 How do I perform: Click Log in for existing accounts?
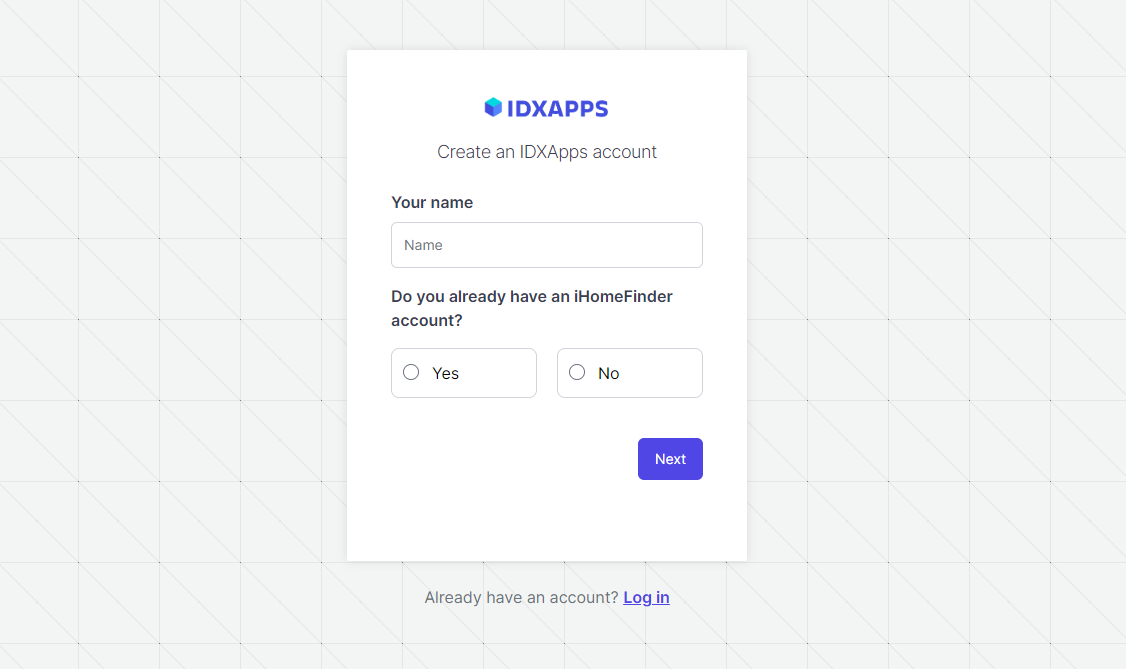pos(646,597)
